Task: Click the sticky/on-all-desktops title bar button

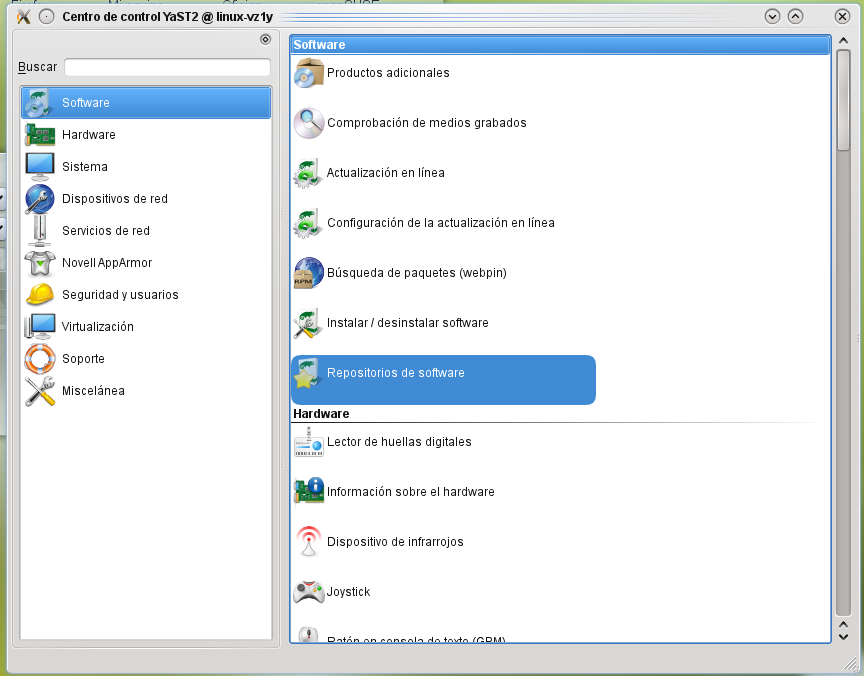Action: pyautogui.click(x=47, y=17)
